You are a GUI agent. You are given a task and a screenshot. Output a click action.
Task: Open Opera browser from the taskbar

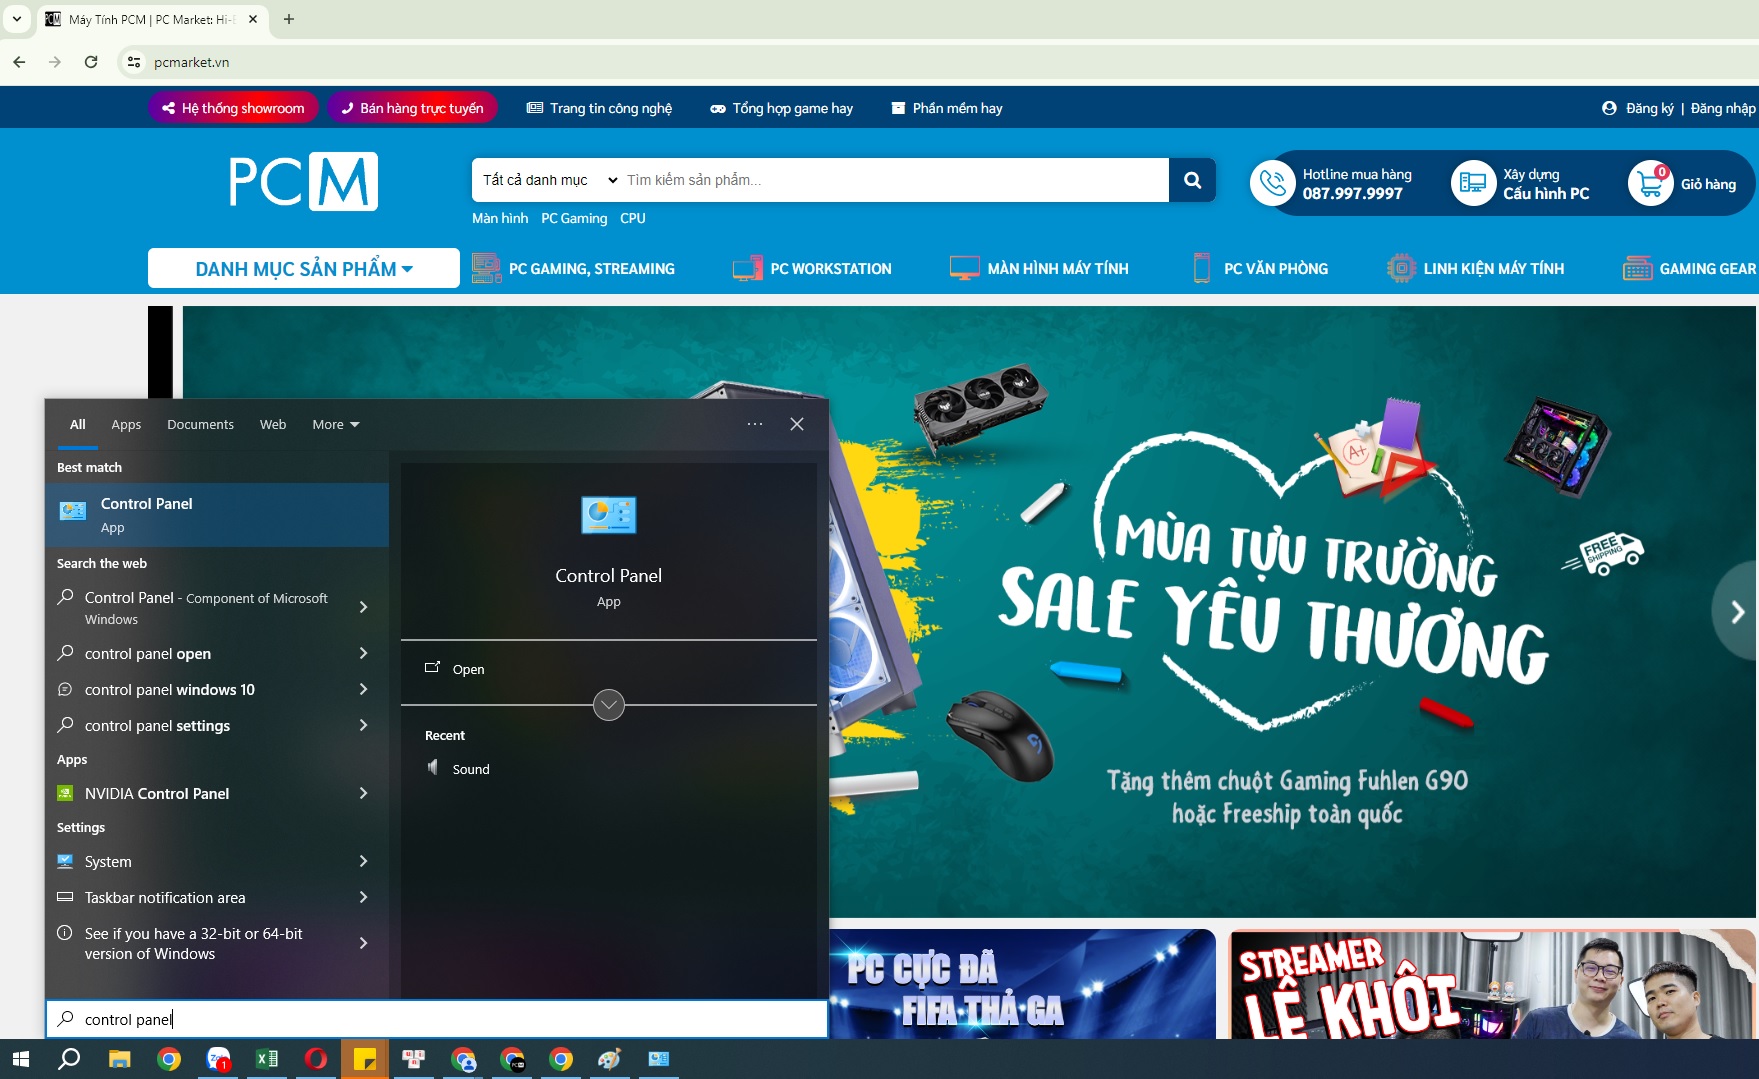point(316,1059)
